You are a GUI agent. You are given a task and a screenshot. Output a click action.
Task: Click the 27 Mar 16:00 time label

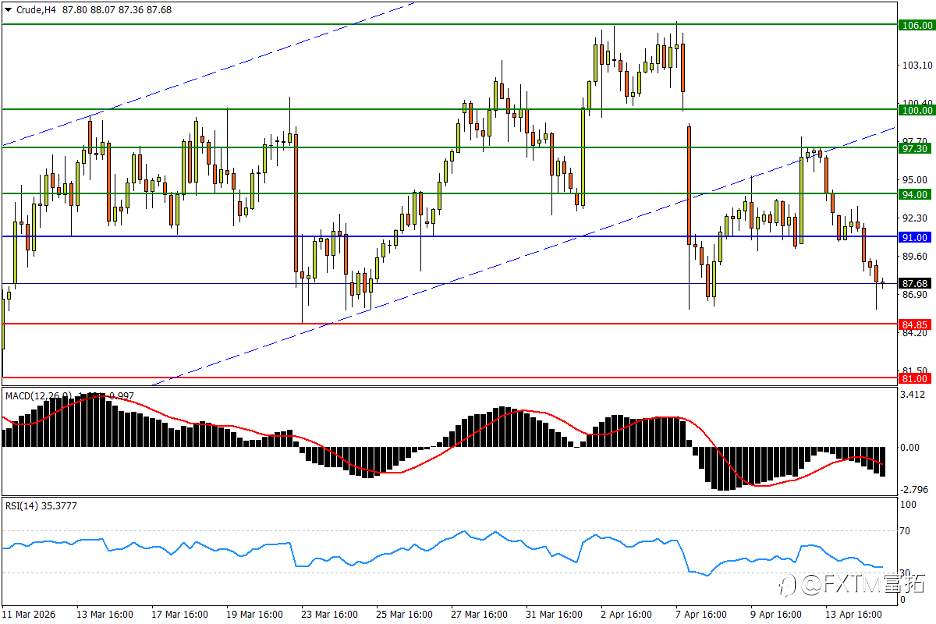[479, 614]
